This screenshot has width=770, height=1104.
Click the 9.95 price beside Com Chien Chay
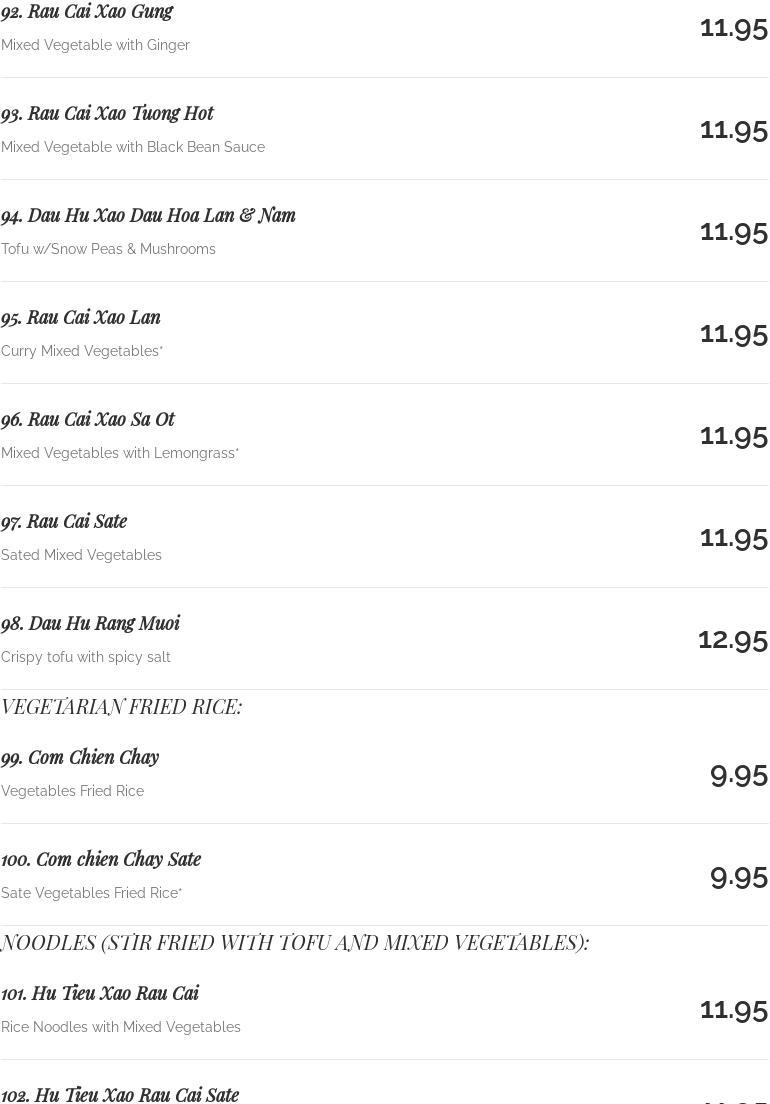point(738,774)
